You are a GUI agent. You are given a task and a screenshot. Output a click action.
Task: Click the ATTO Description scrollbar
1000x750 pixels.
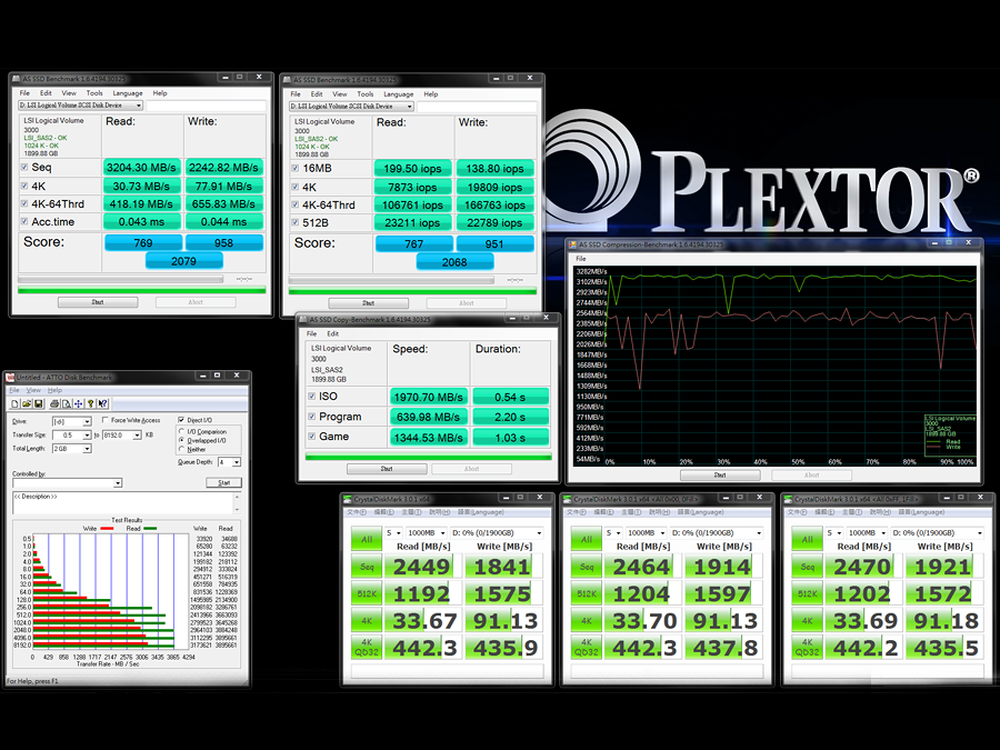237,503
